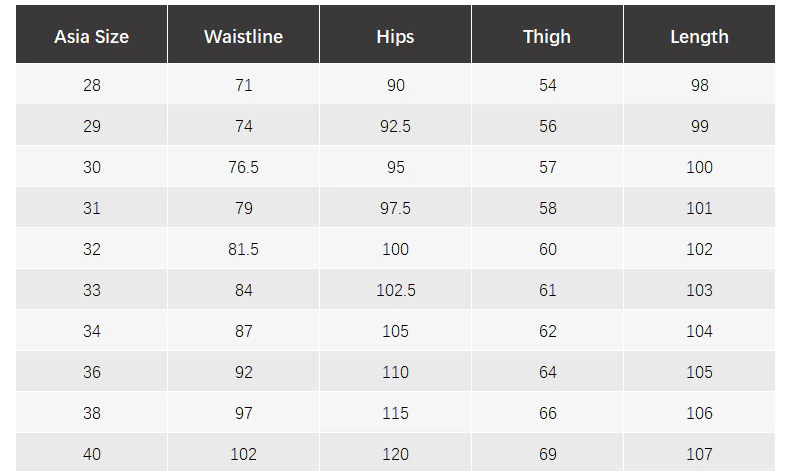
Task: Select Asia size 36 cell
Action: [91, 372]
